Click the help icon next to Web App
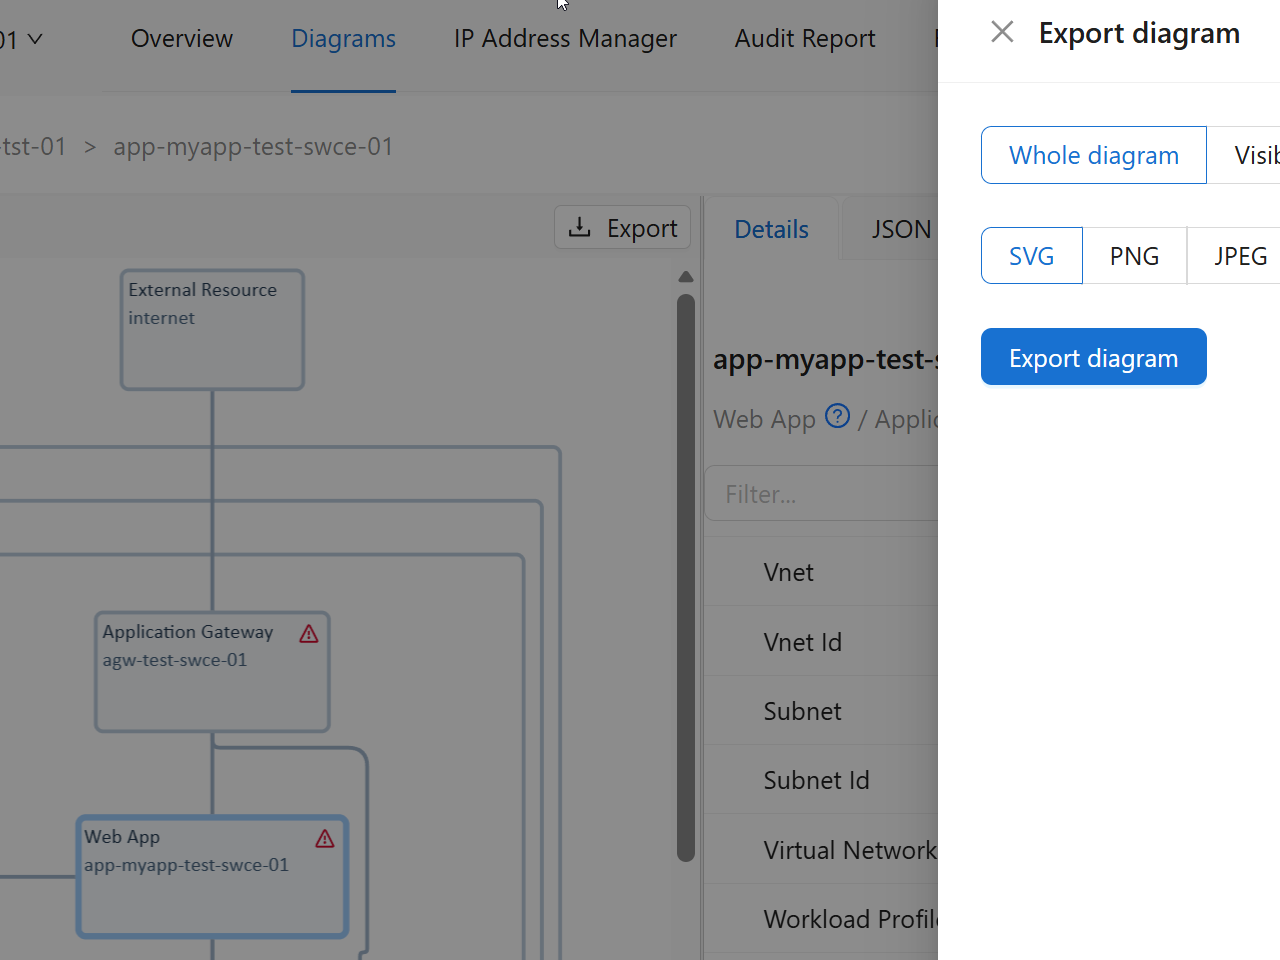Image resolution: width=1280 pixels, height=960 pixels. [x=838, y=416]
